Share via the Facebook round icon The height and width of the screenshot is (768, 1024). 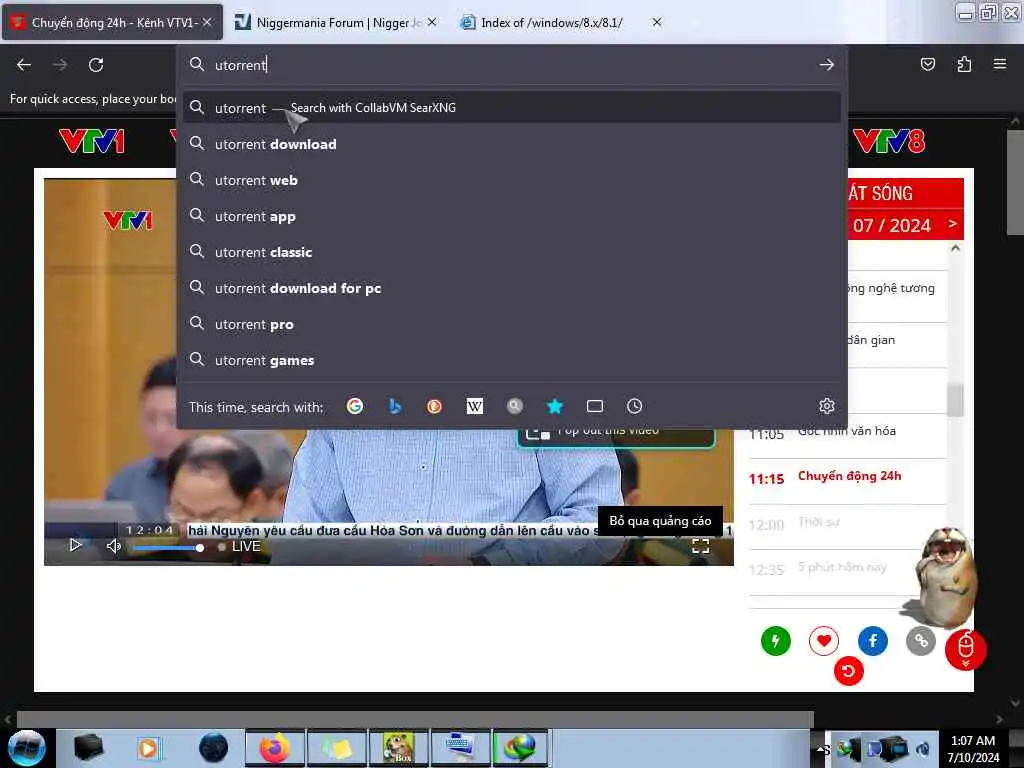[872, 641]
